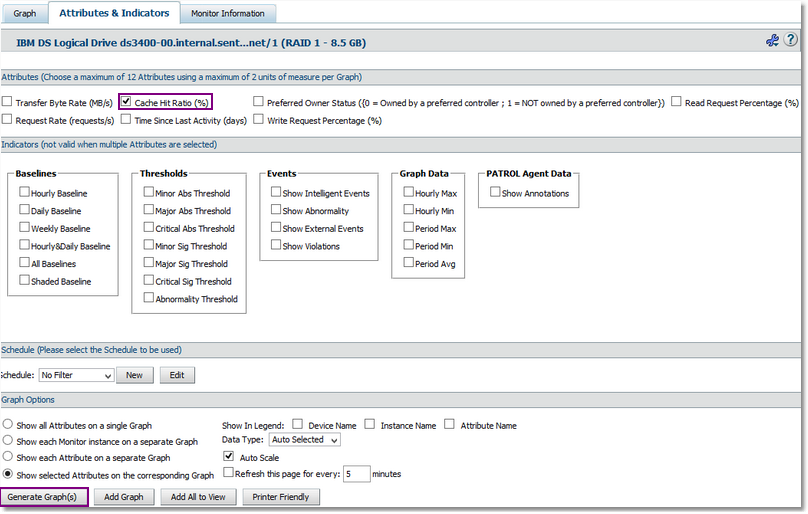This screenshot has height=514, width=808.
Task: Check Hourly Max graph data
Action: (x=408, y=192)
